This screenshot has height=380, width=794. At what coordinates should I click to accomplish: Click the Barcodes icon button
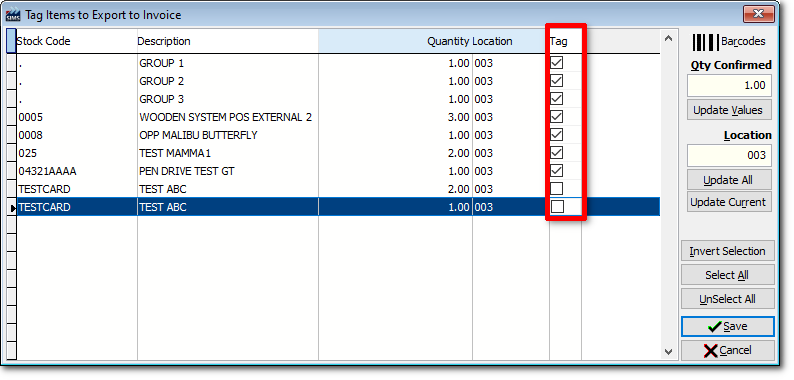pyautogui.click(x=729, y=42)
